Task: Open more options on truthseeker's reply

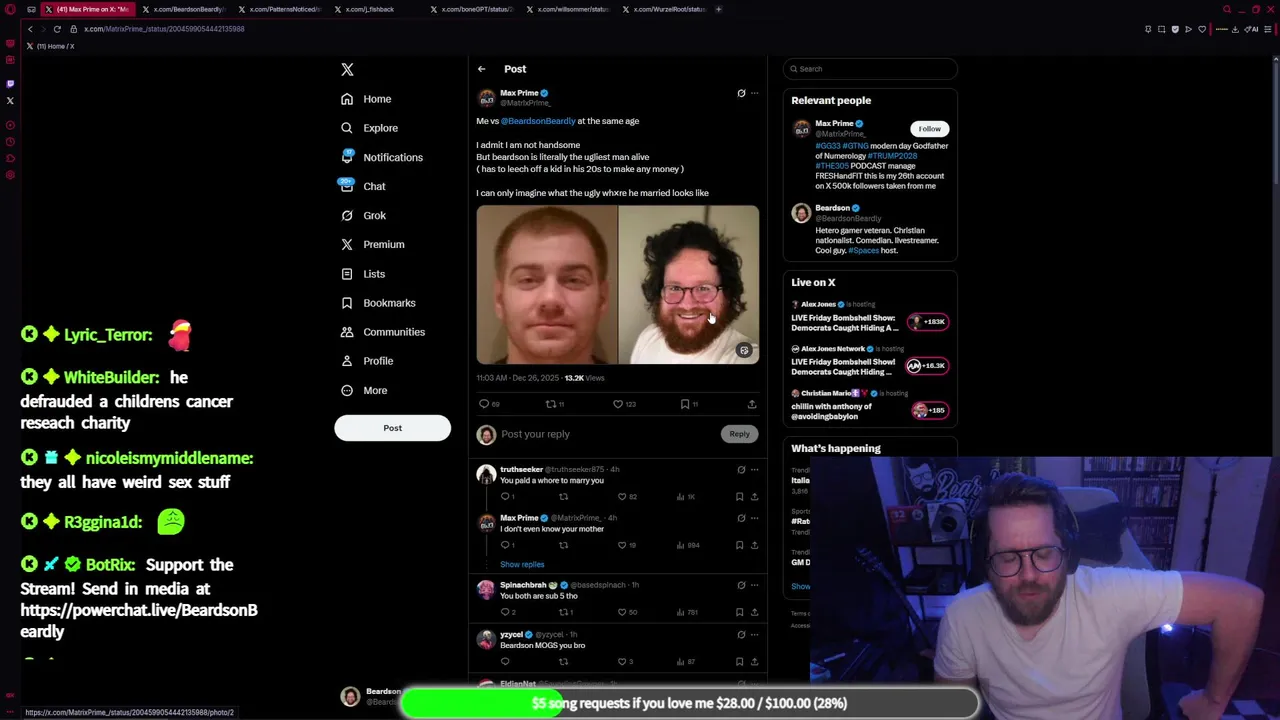Action: pos(754,470)
